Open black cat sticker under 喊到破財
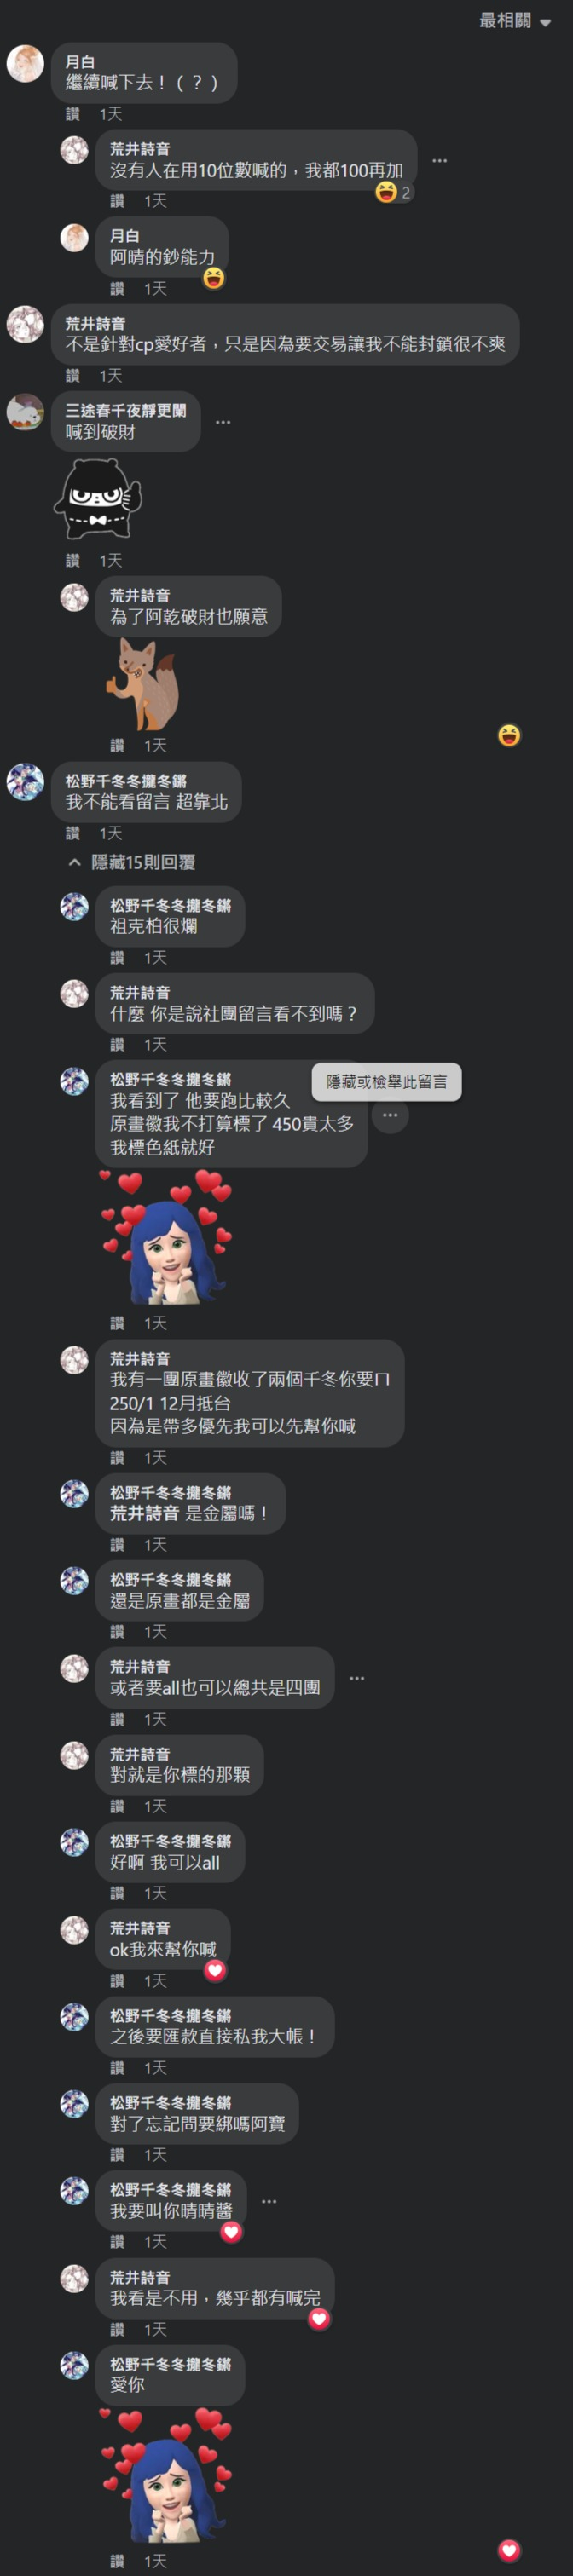The height and width of the screenshot is (2576, 573). click(x=97, y=498)
